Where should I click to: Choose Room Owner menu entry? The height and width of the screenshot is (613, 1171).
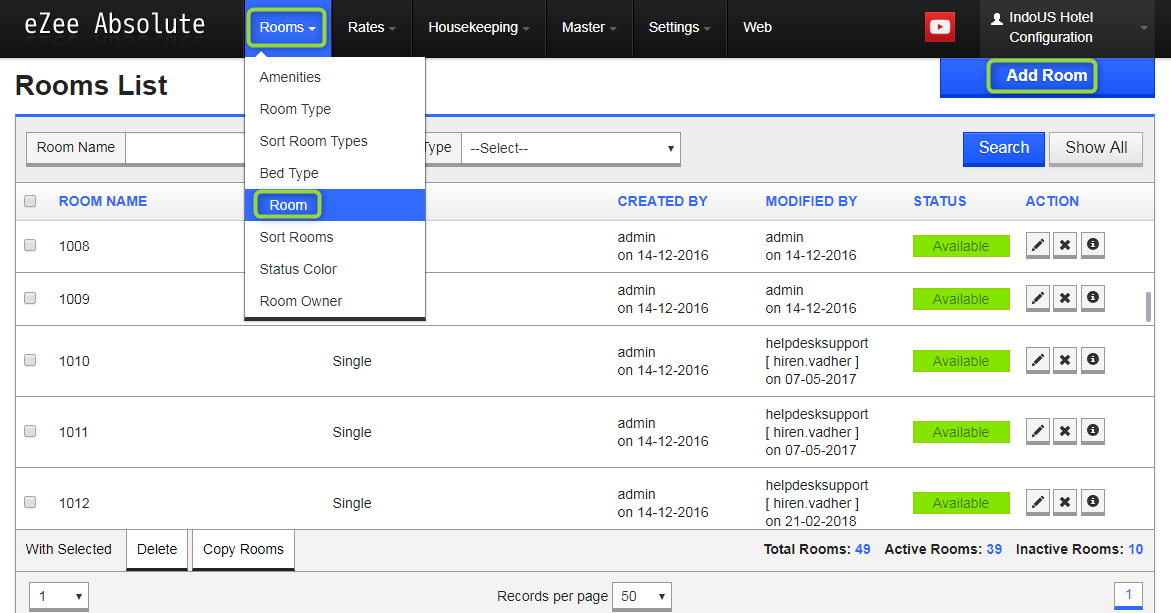(335, 301)
